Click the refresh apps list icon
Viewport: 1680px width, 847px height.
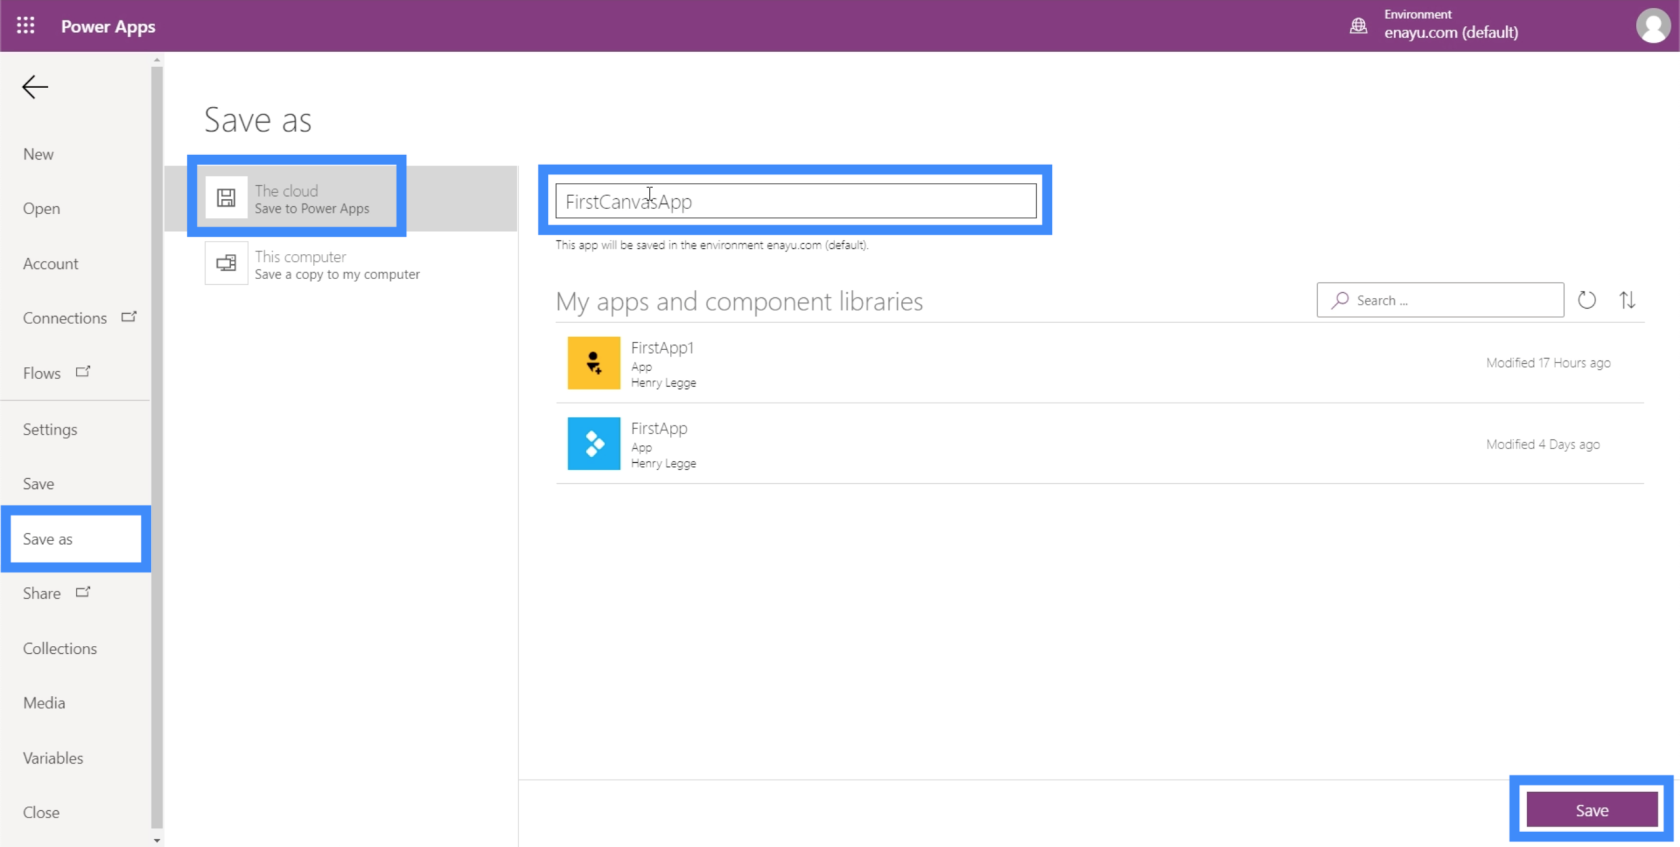tap(1587, 300)
